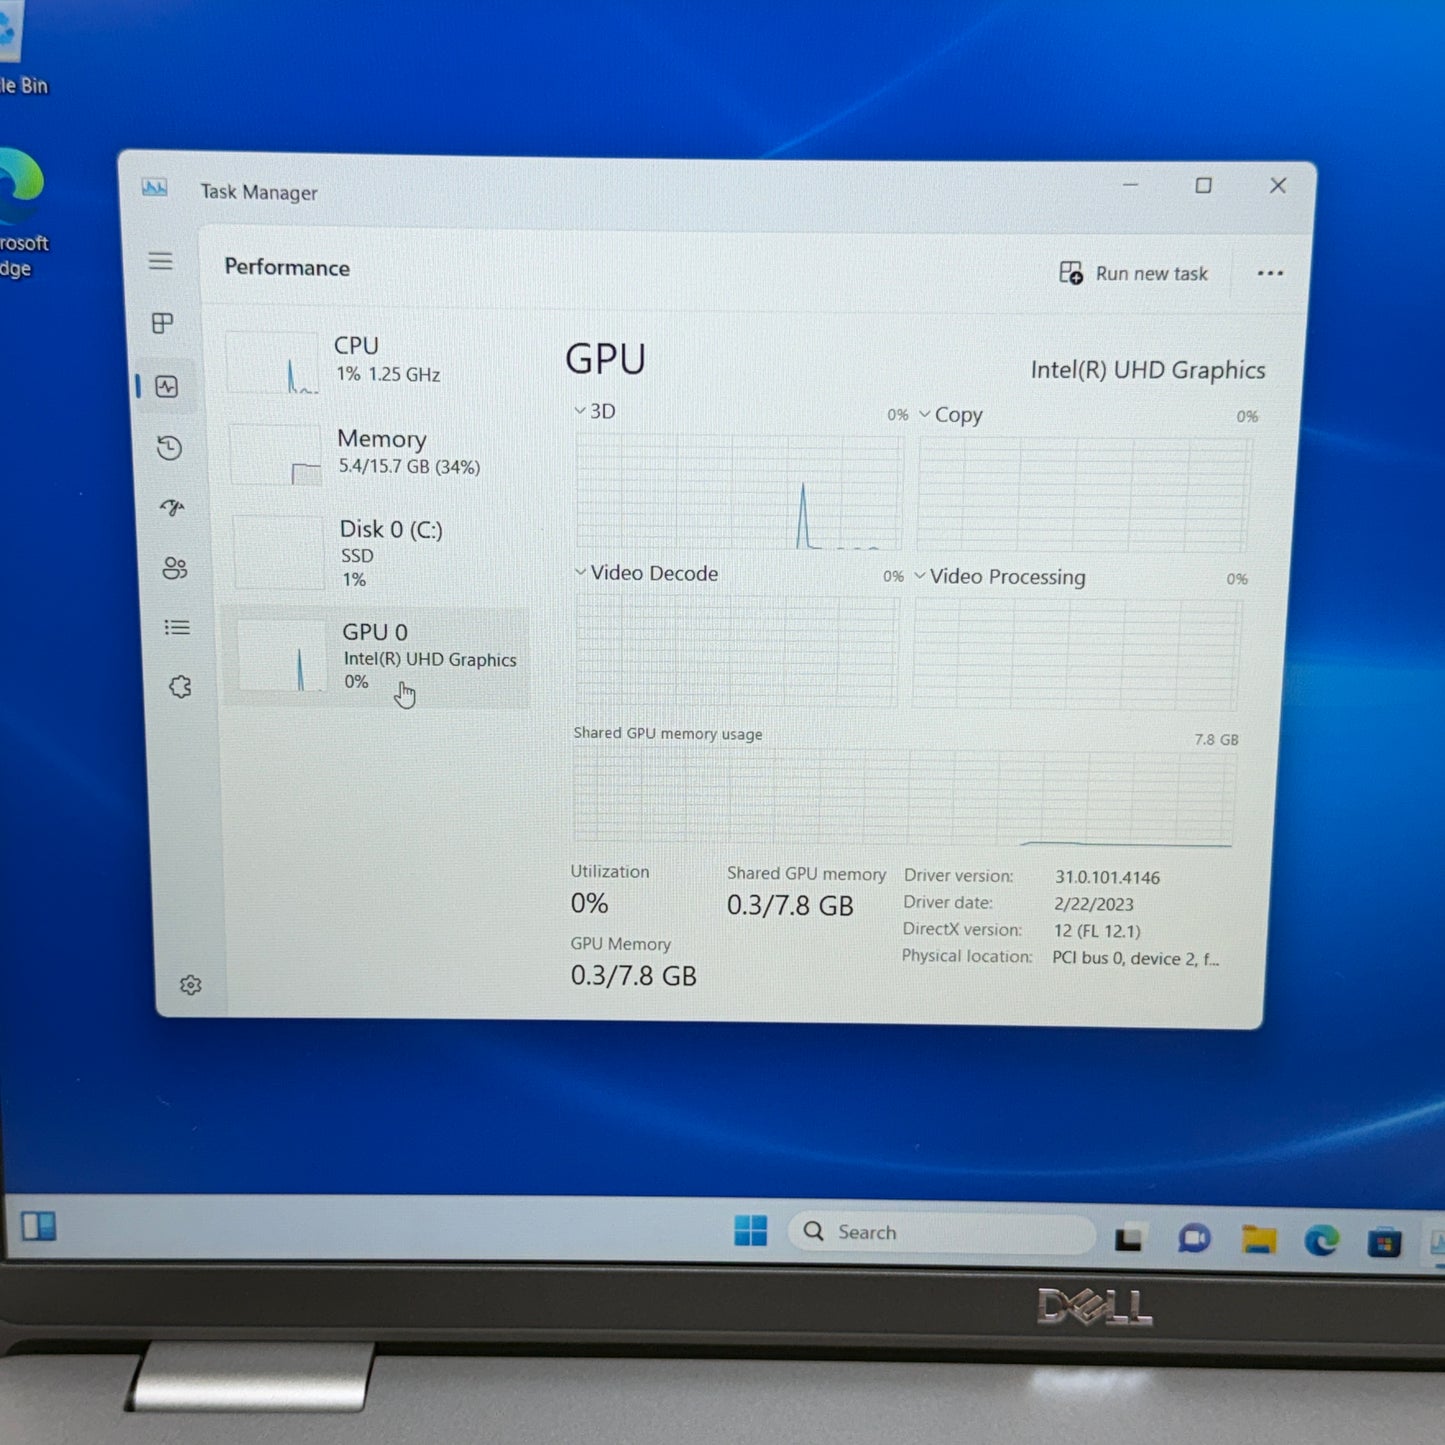Open Microsoft Store from the taskbar
1445x1445 pixels.
(x=1384, y=1243)
